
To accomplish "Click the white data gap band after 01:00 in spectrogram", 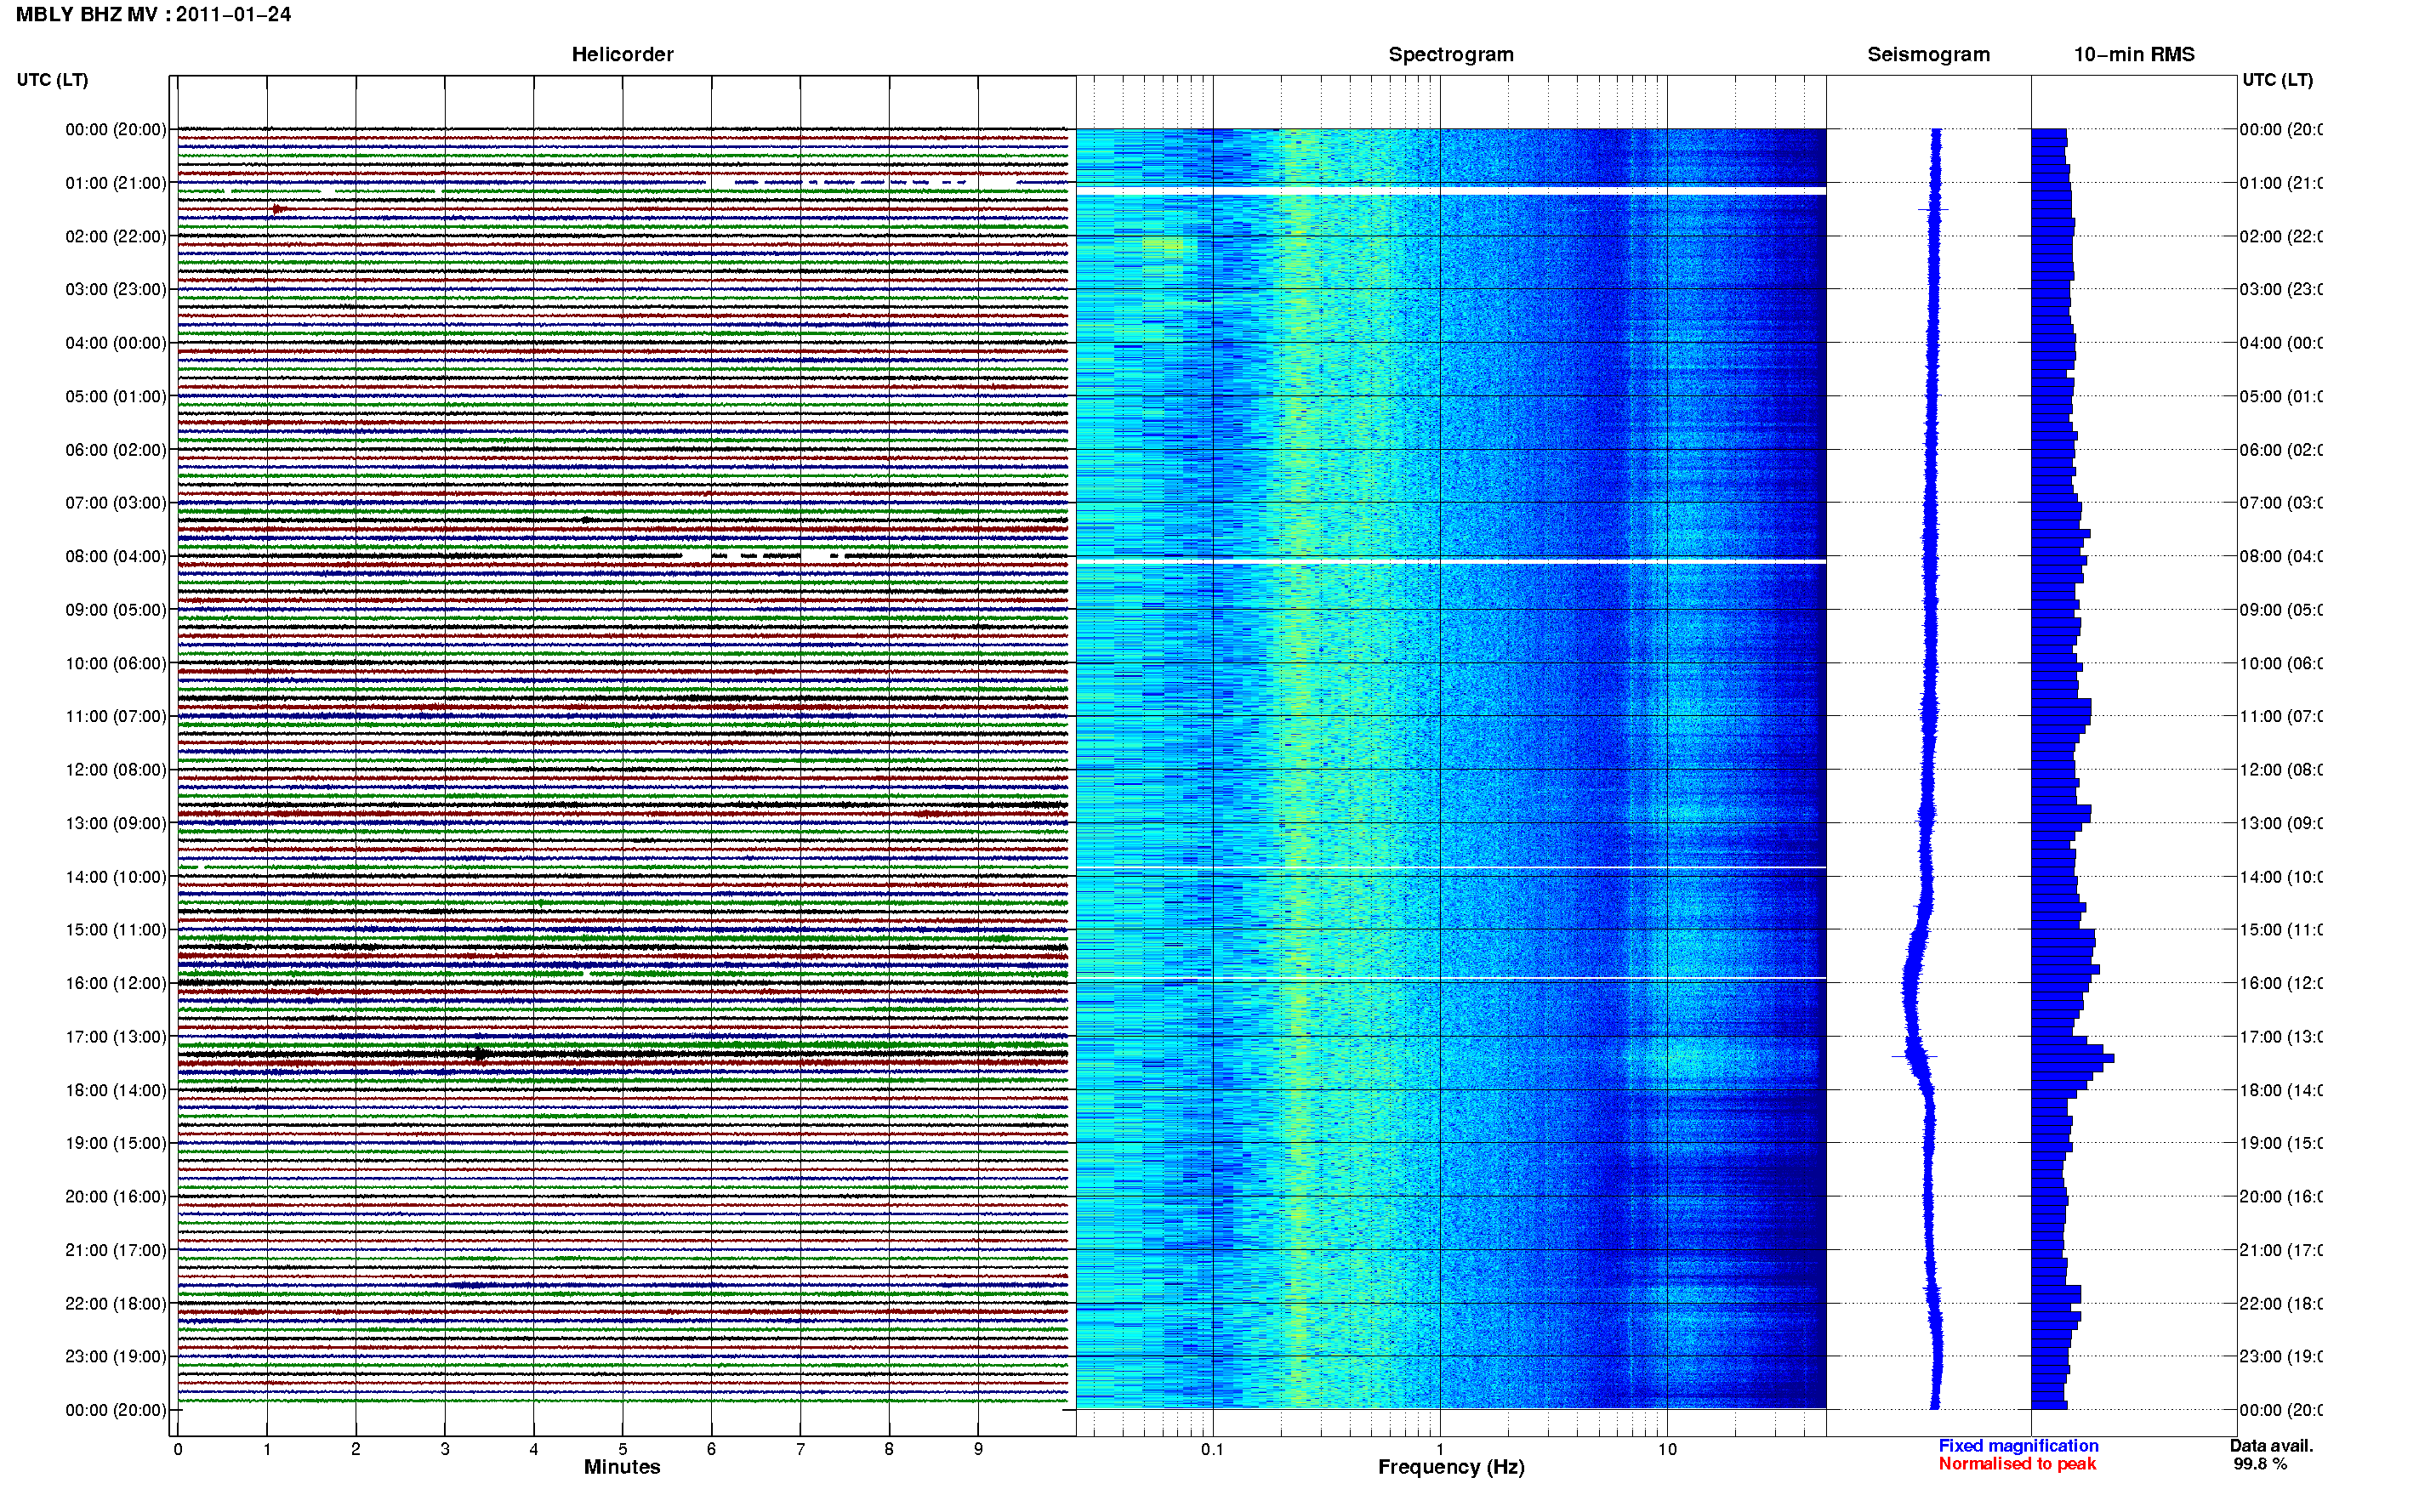I will pos(1450,190).
